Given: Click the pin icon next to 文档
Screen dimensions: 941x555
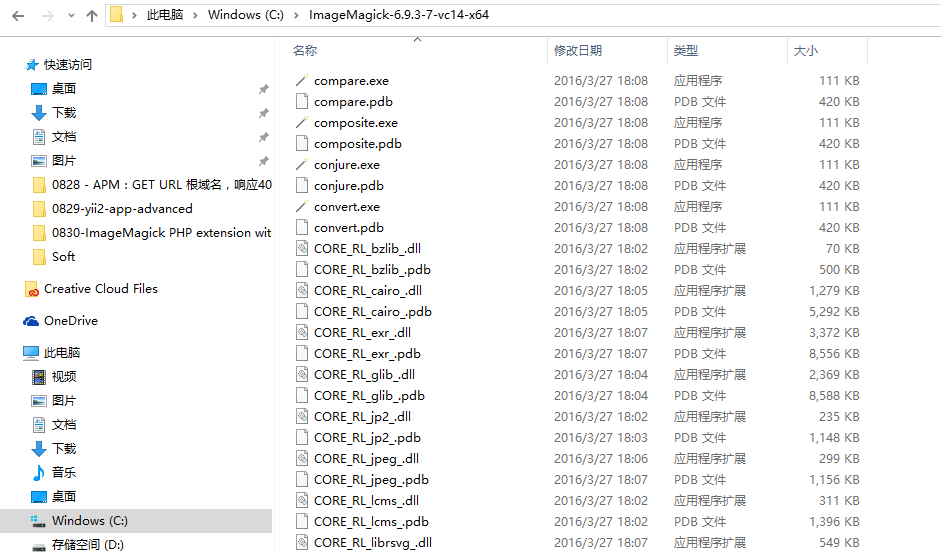Looking at the screenshot, I should point(263,137).
